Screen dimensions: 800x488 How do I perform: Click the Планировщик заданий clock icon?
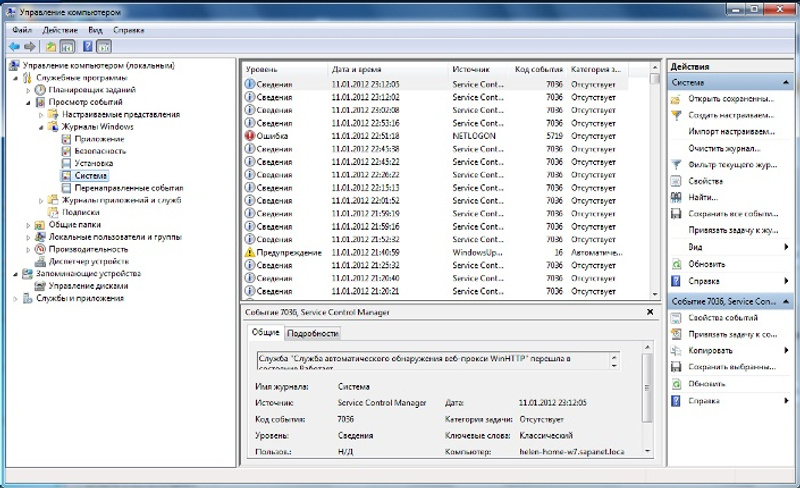click(x=41, y=89)
